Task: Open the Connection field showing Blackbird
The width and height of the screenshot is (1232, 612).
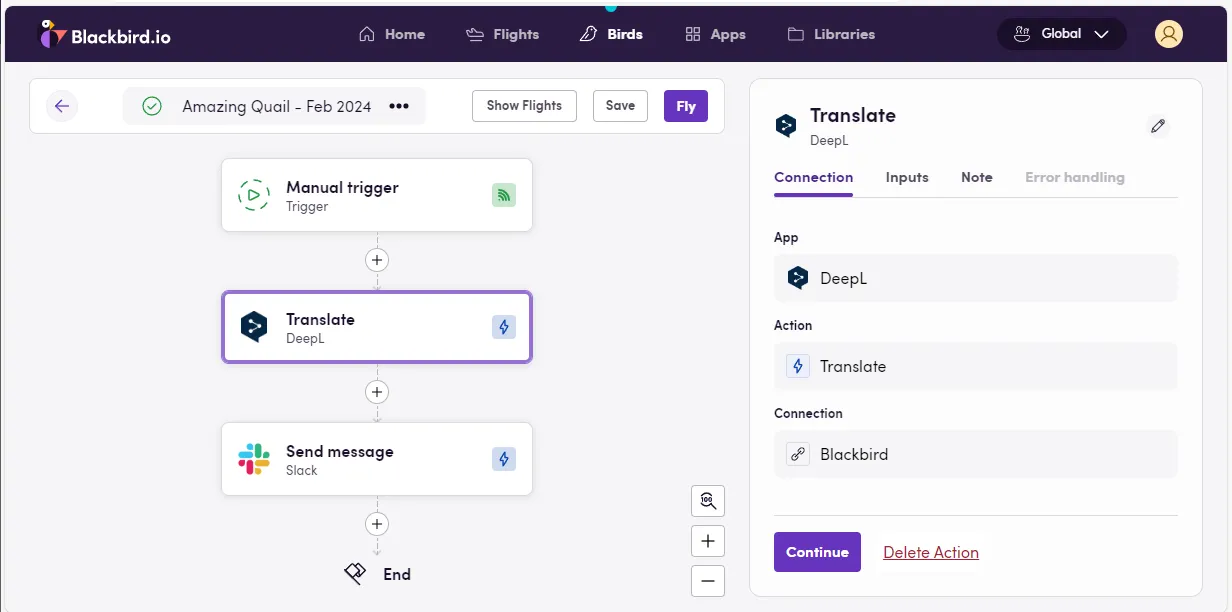Action: [x=975, y=454]
